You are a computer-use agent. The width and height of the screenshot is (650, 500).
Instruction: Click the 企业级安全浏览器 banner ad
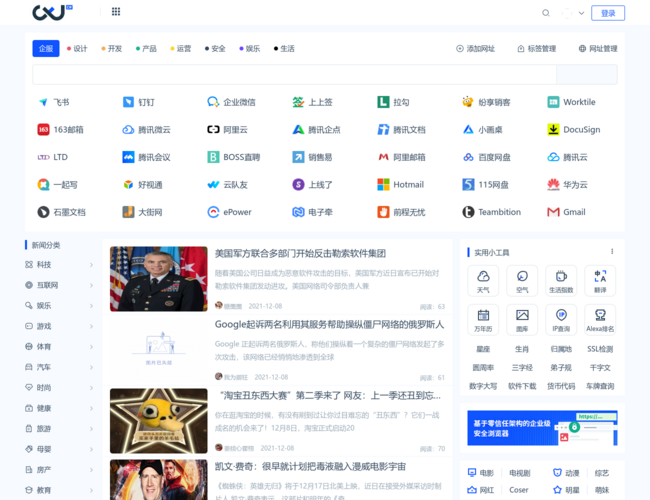point(542,428)
